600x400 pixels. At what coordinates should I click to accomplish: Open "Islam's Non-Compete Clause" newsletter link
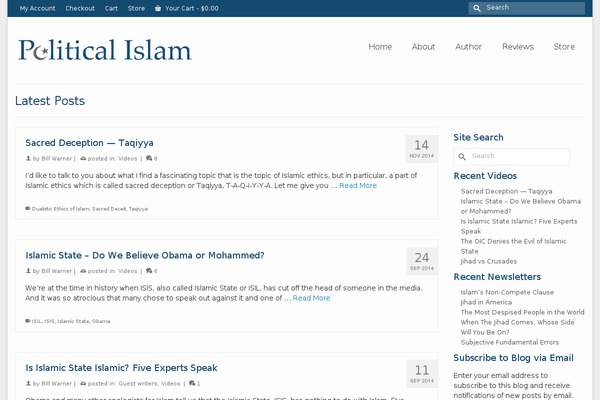point(507,292)
